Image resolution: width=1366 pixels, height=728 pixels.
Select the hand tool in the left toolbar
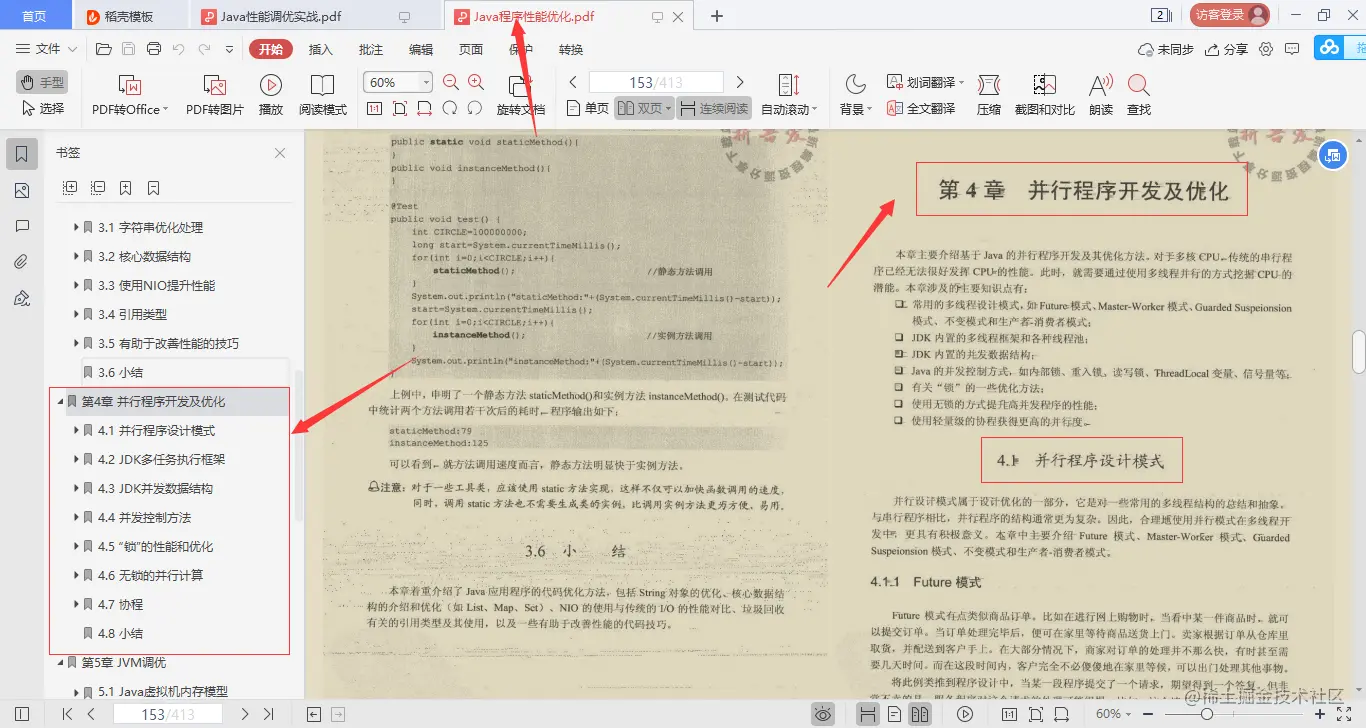(x=40, y=83)
